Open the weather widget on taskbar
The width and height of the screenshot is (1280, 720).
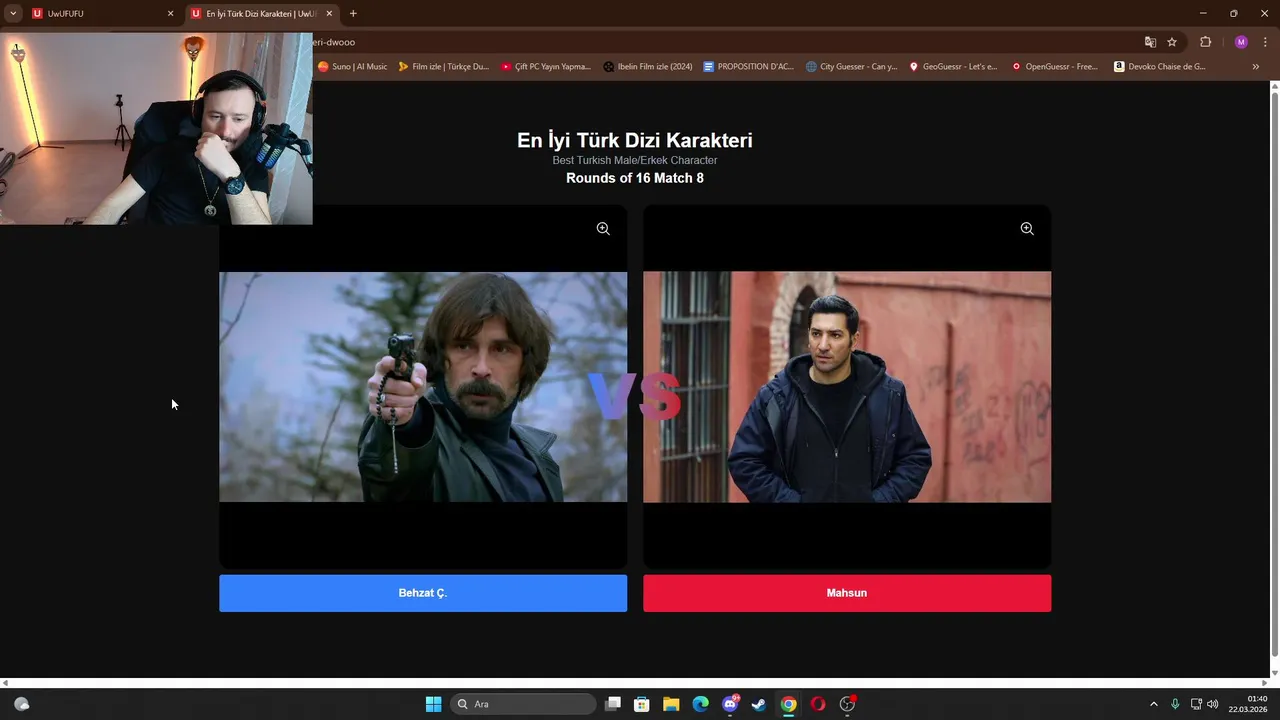coord(21,704)
